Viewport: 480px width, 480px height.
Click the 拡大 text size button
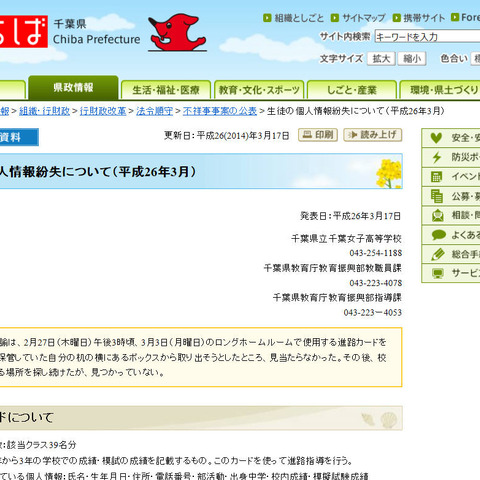(x=381, y=59)
